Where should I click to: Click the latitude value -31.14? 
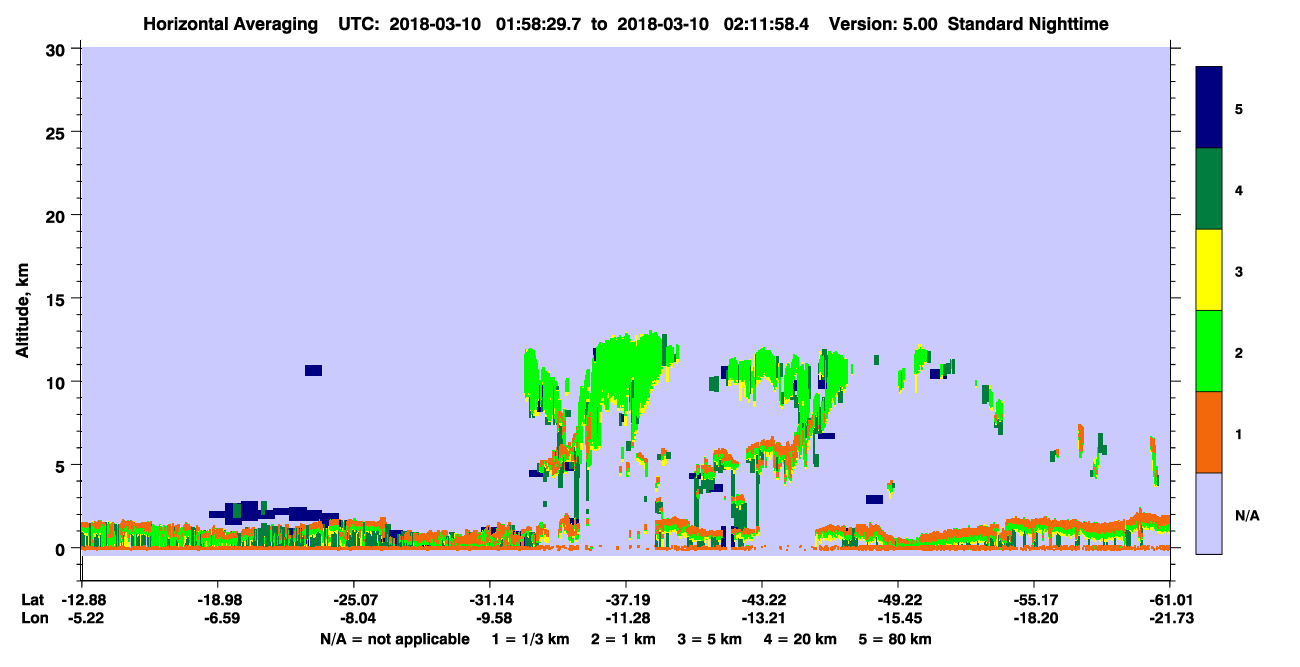click(489, 600)
